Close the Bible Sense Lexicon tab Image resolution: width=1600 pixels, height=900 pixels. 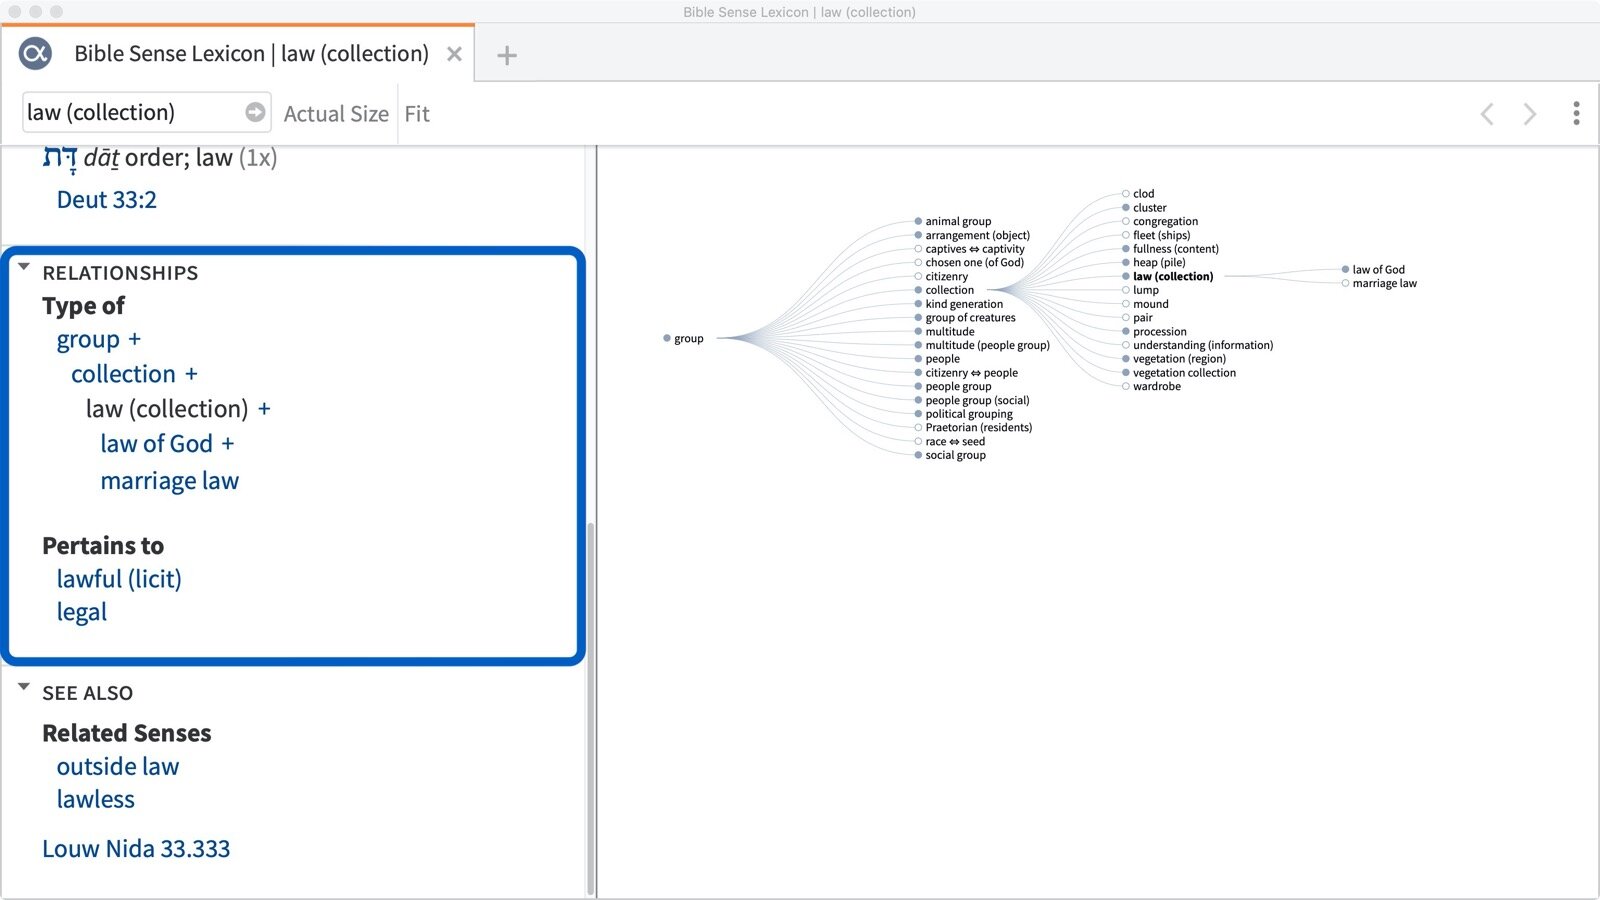454,54
